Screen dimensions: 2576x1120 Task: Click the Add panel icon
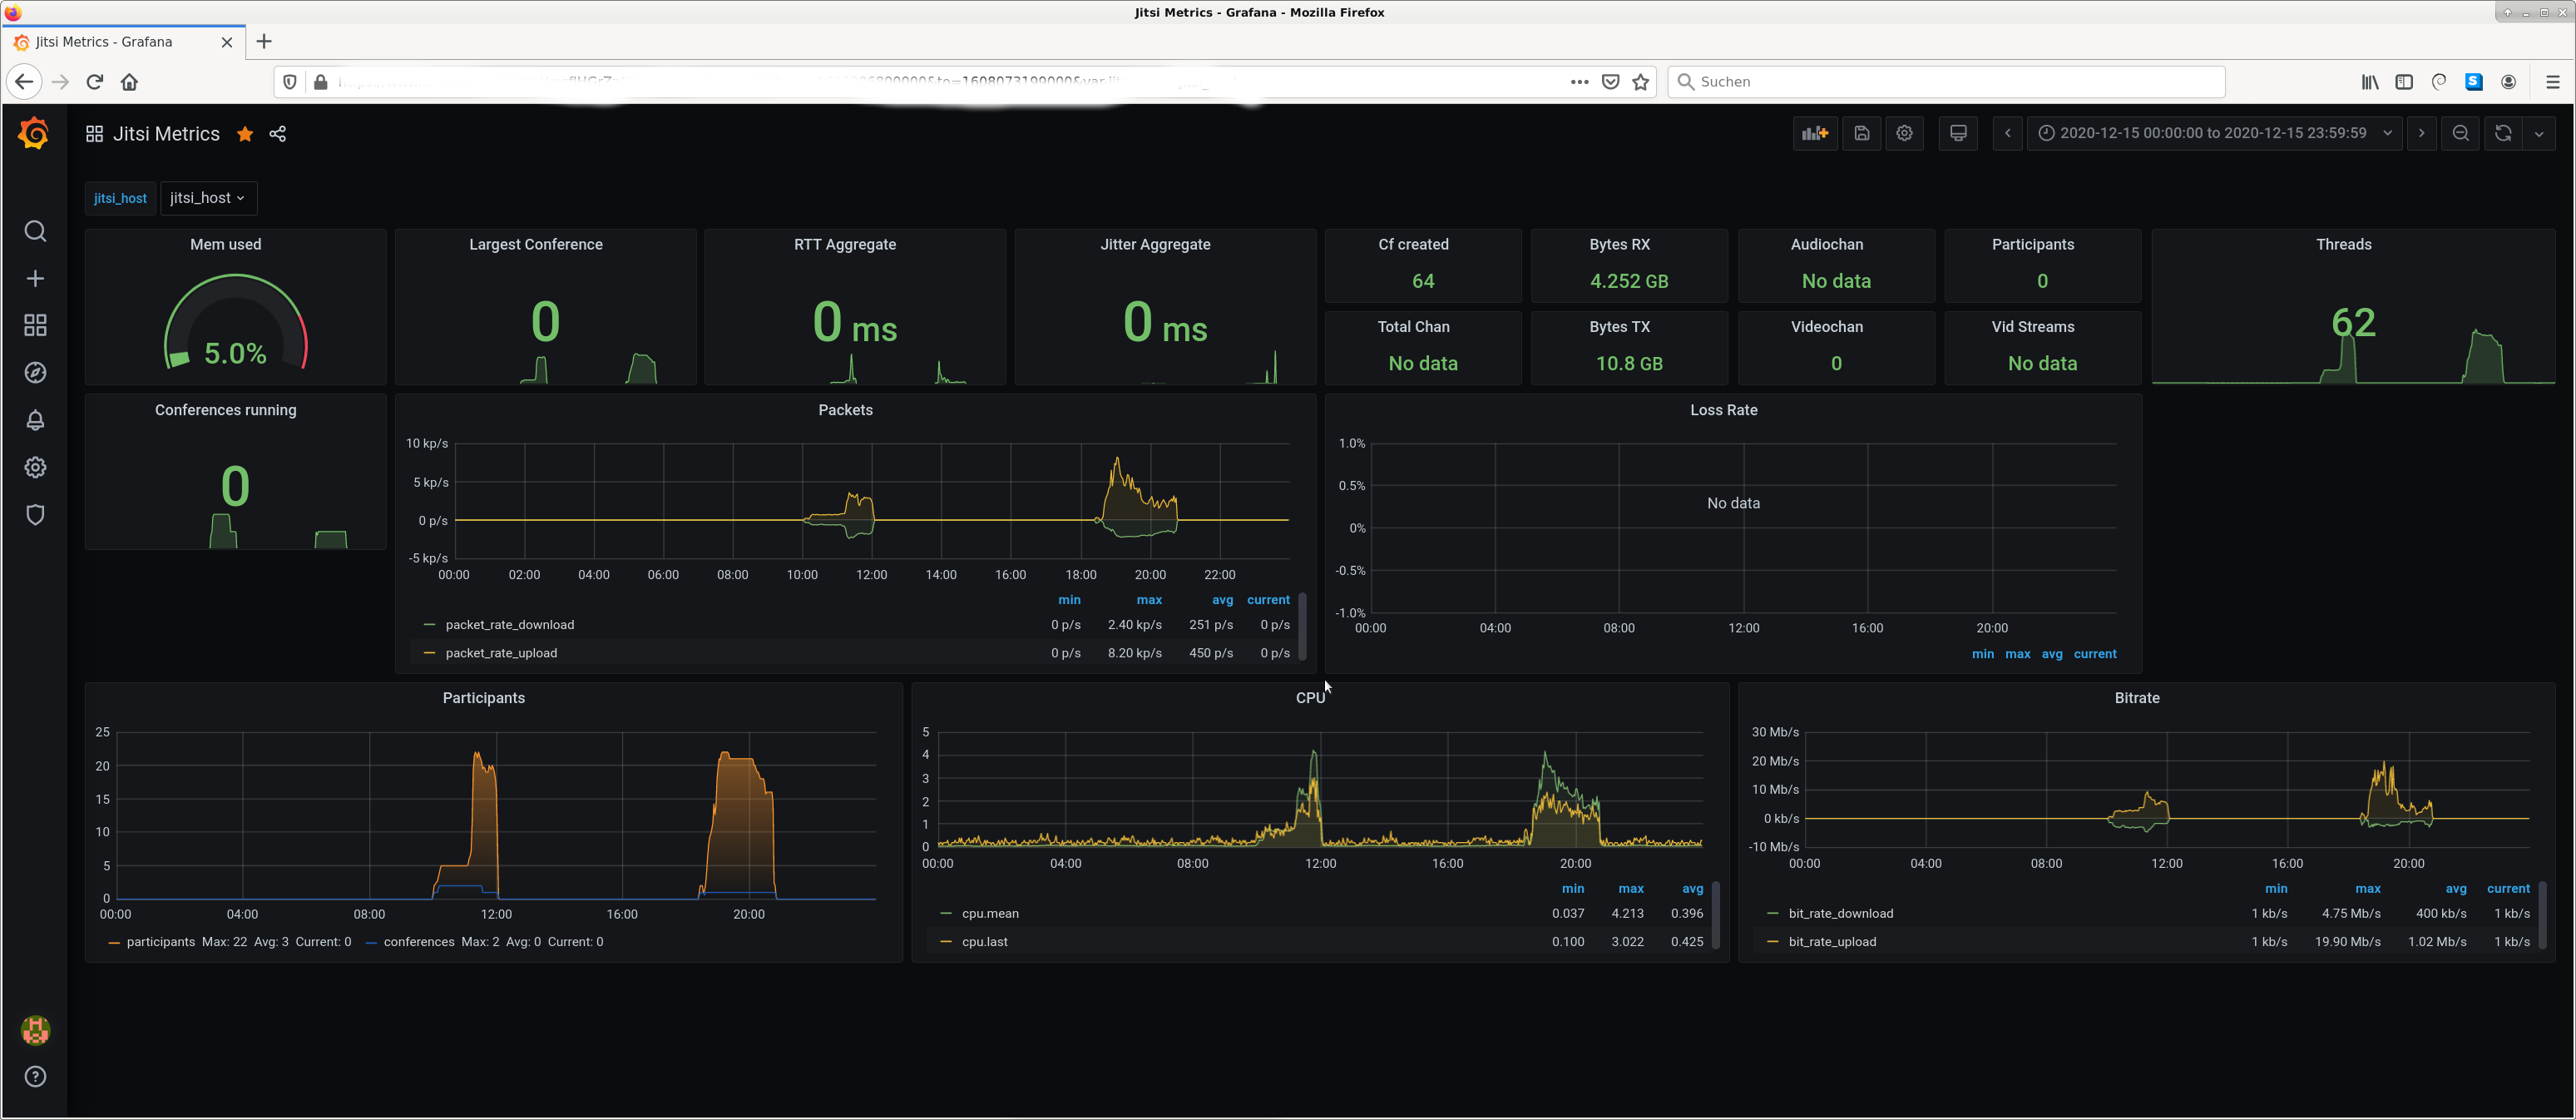click(1814, 133)
